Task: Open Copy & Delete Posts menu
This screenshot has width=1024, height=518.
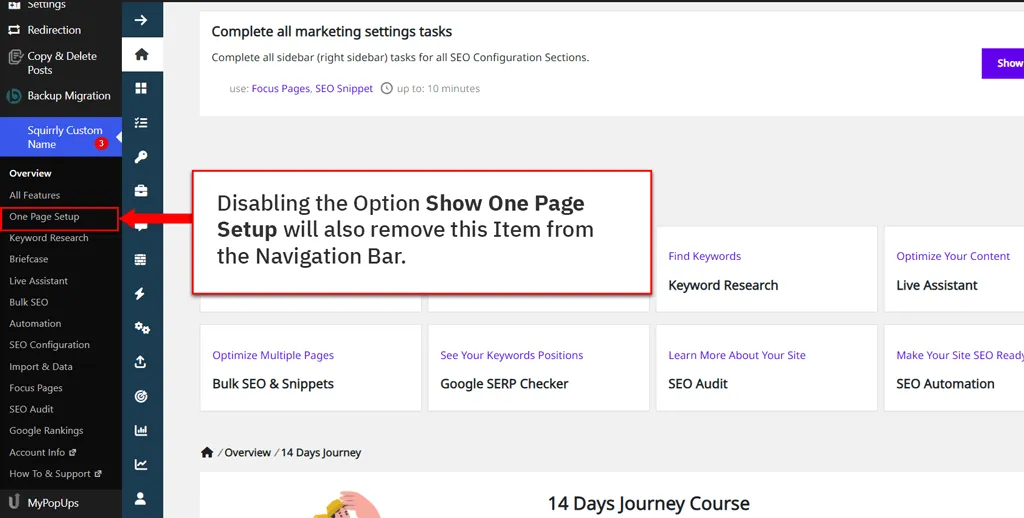Action: [61, 63]
